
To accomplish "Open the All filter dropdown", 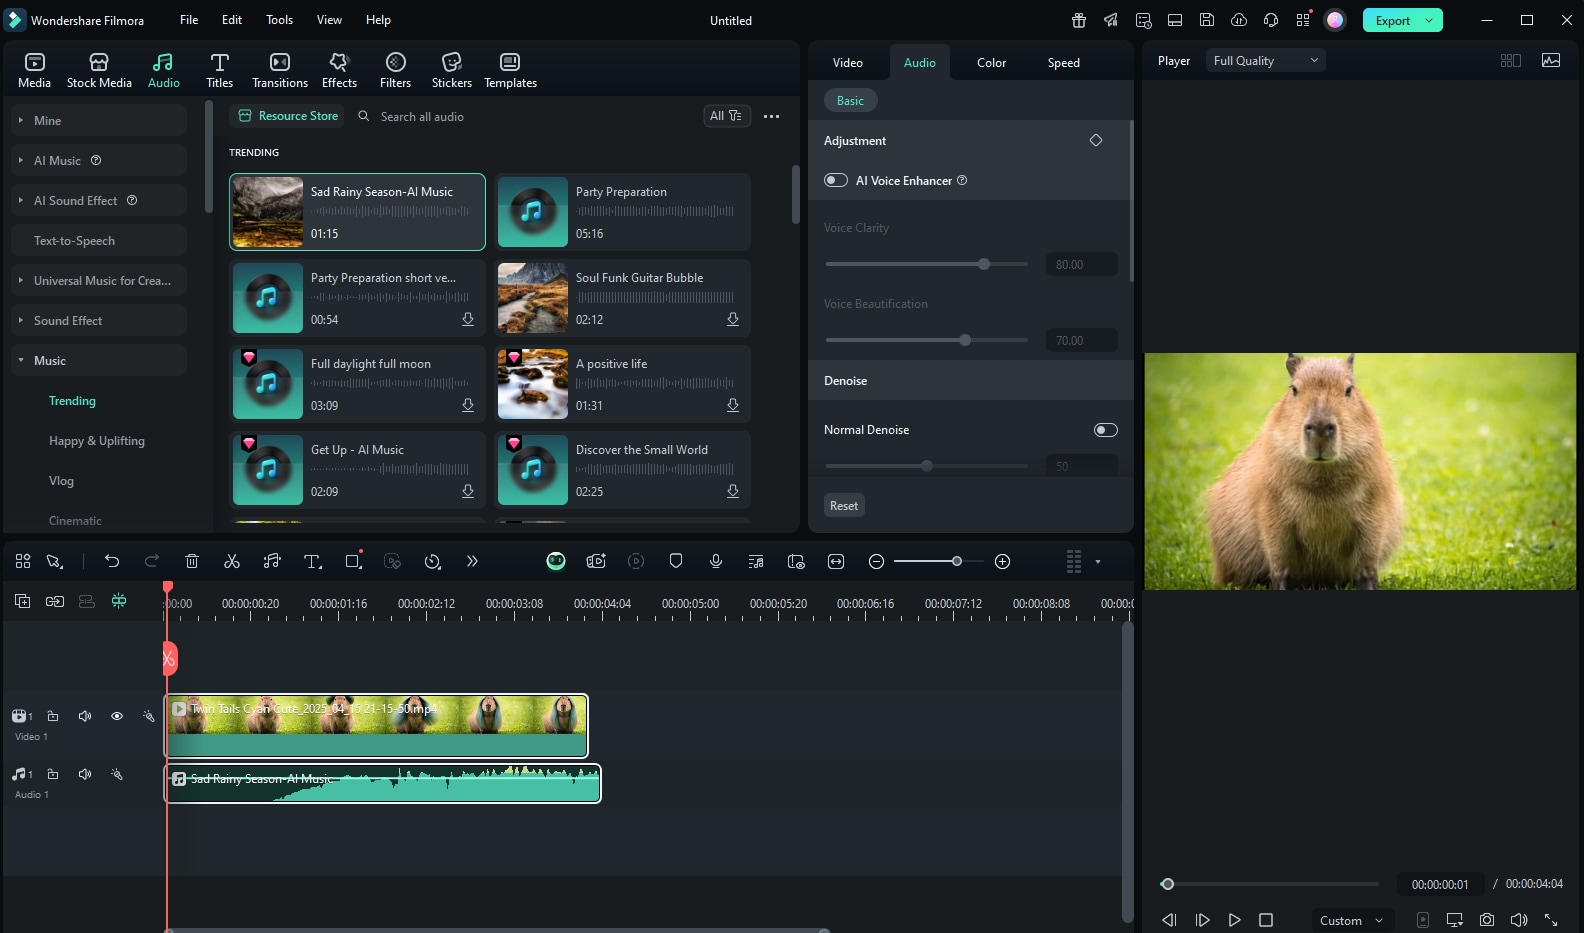I will (726, 116).
